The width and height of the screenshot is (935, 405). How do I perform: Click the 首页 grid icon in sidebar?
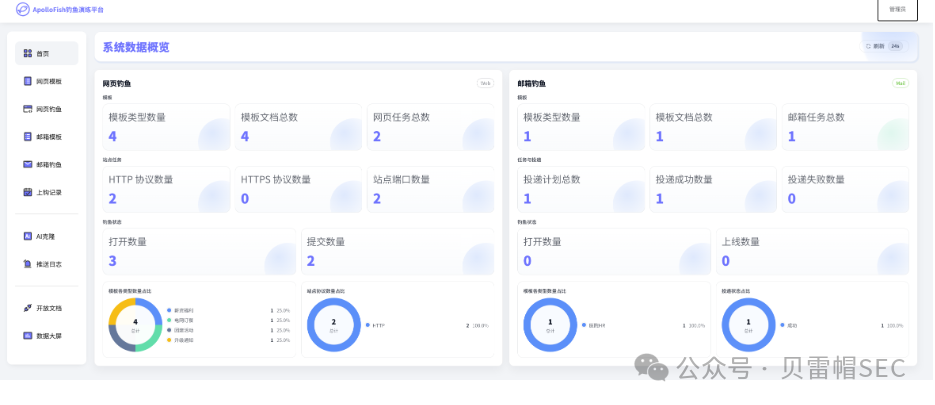point(27,53)
